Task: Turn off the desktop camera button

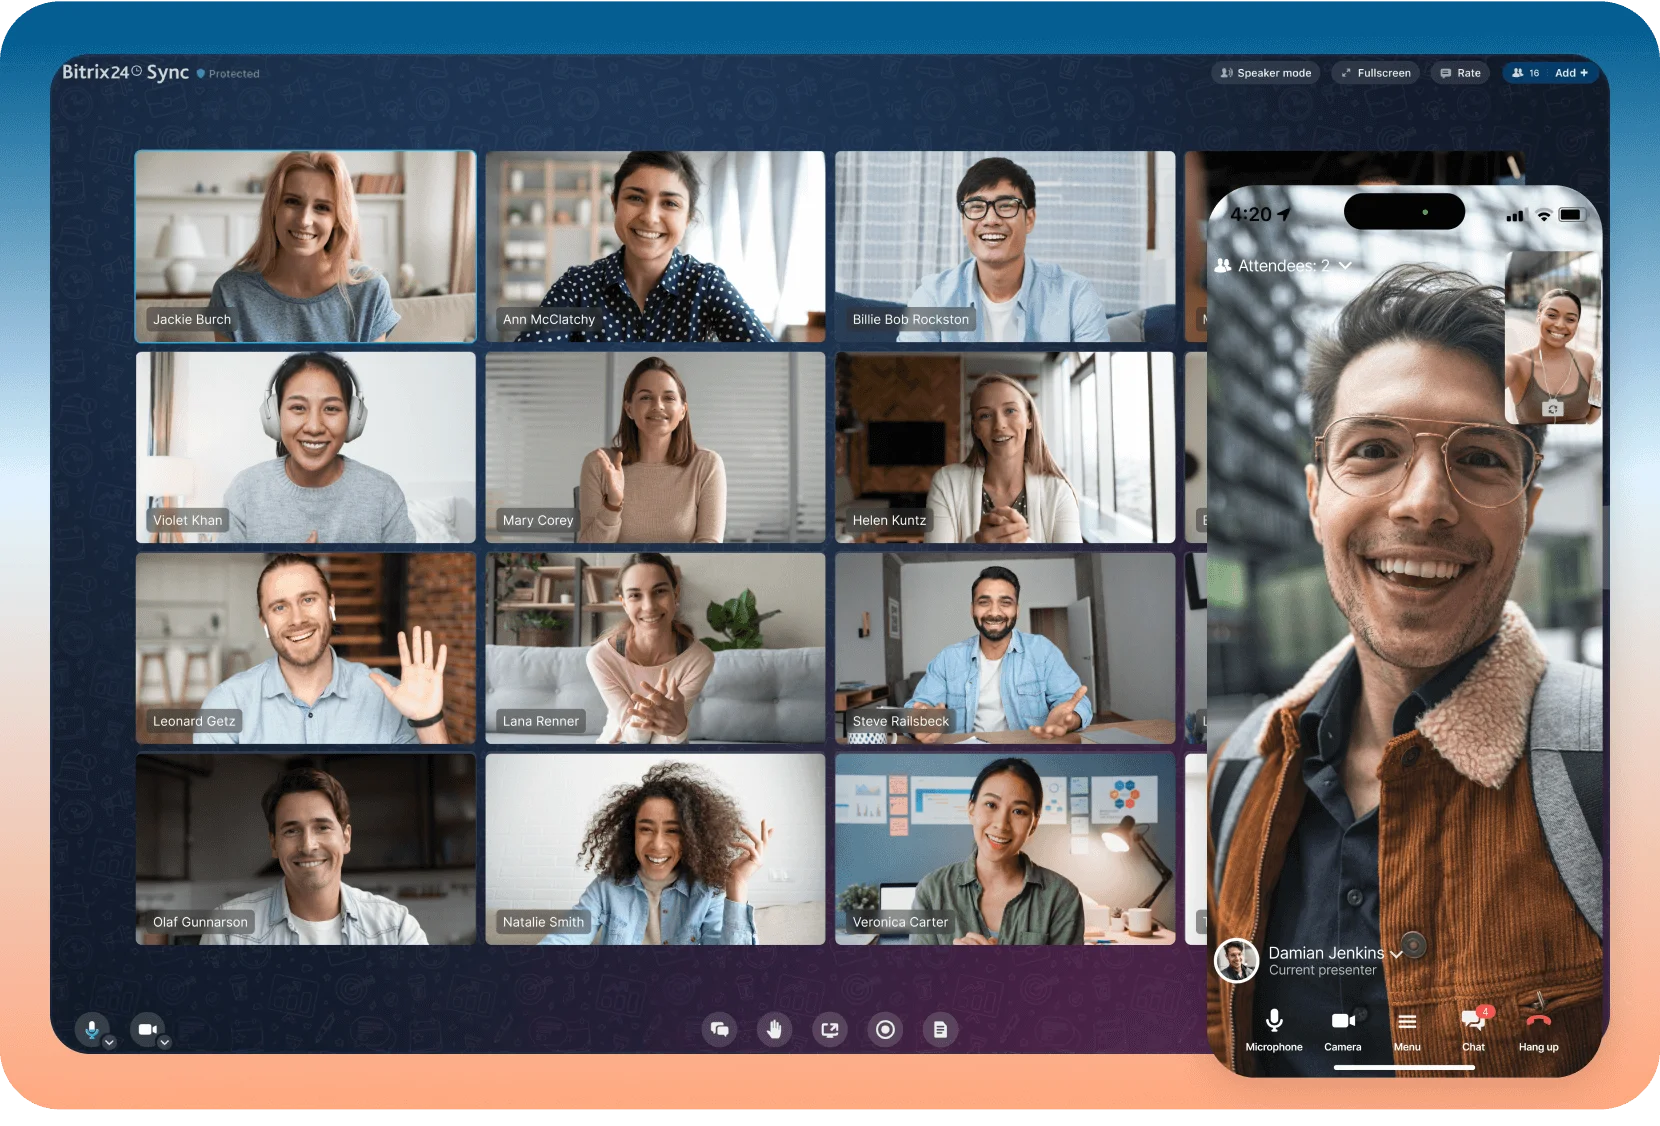Action: pos(147,1028)
